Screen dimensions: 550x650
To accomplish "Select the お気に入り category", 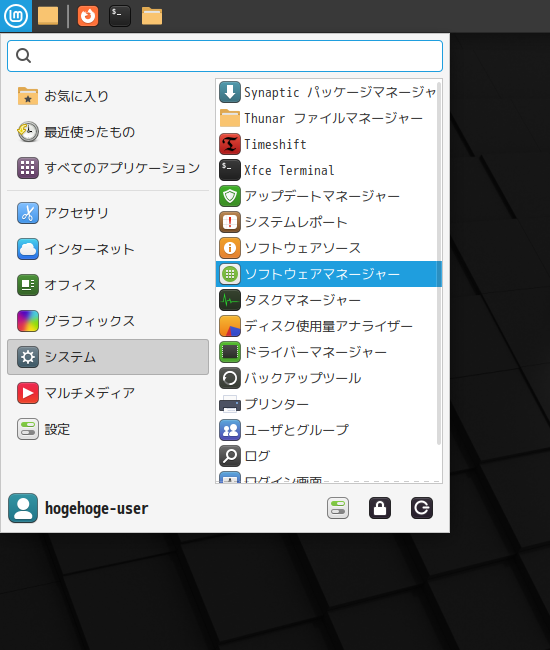I will click(108, 96).
